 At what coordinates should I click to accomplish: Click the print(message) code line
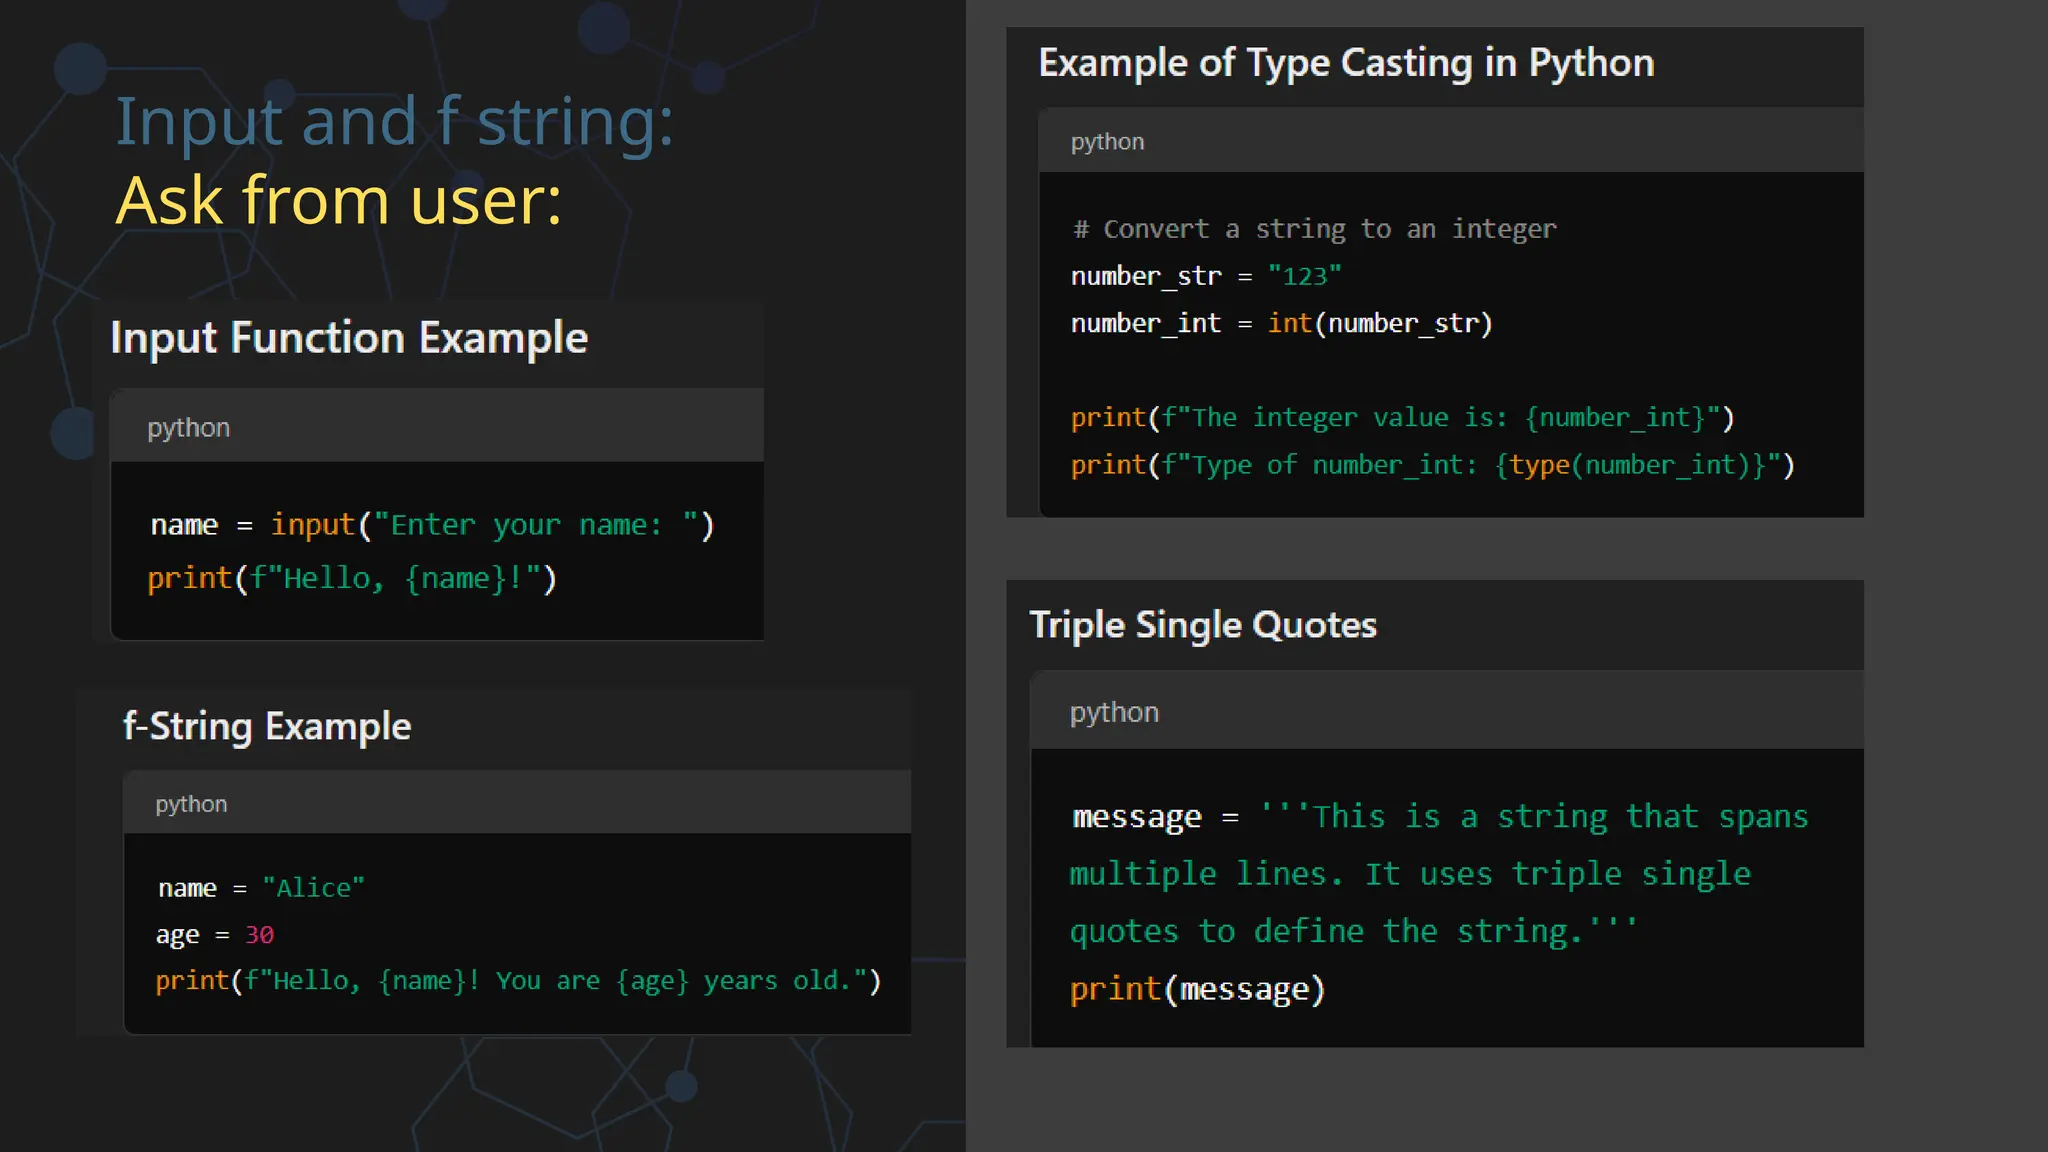pos(1197,989)
